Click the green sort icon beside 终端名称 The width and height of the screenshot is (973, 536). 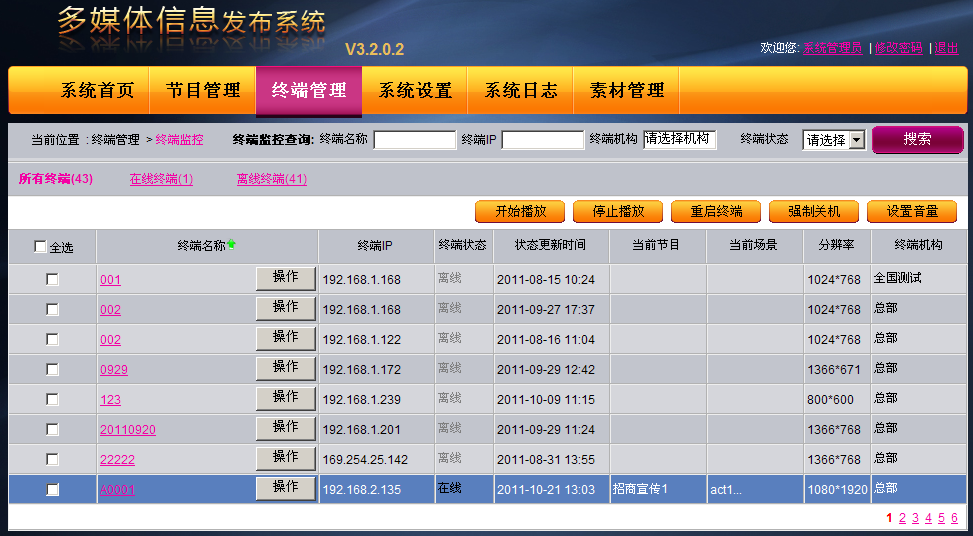click(x=232, y=243)
